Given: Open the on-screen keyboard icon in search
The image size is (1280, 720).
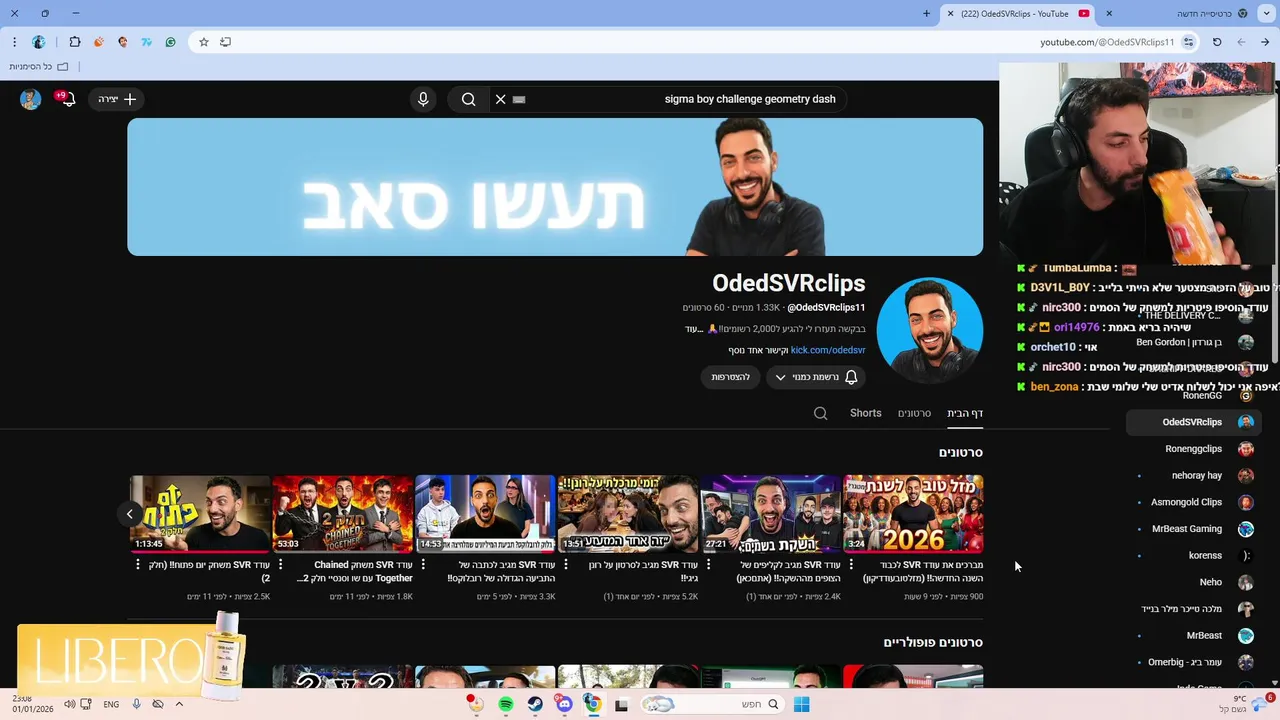Looking at the screenshot, I should [x=519, y=99].
